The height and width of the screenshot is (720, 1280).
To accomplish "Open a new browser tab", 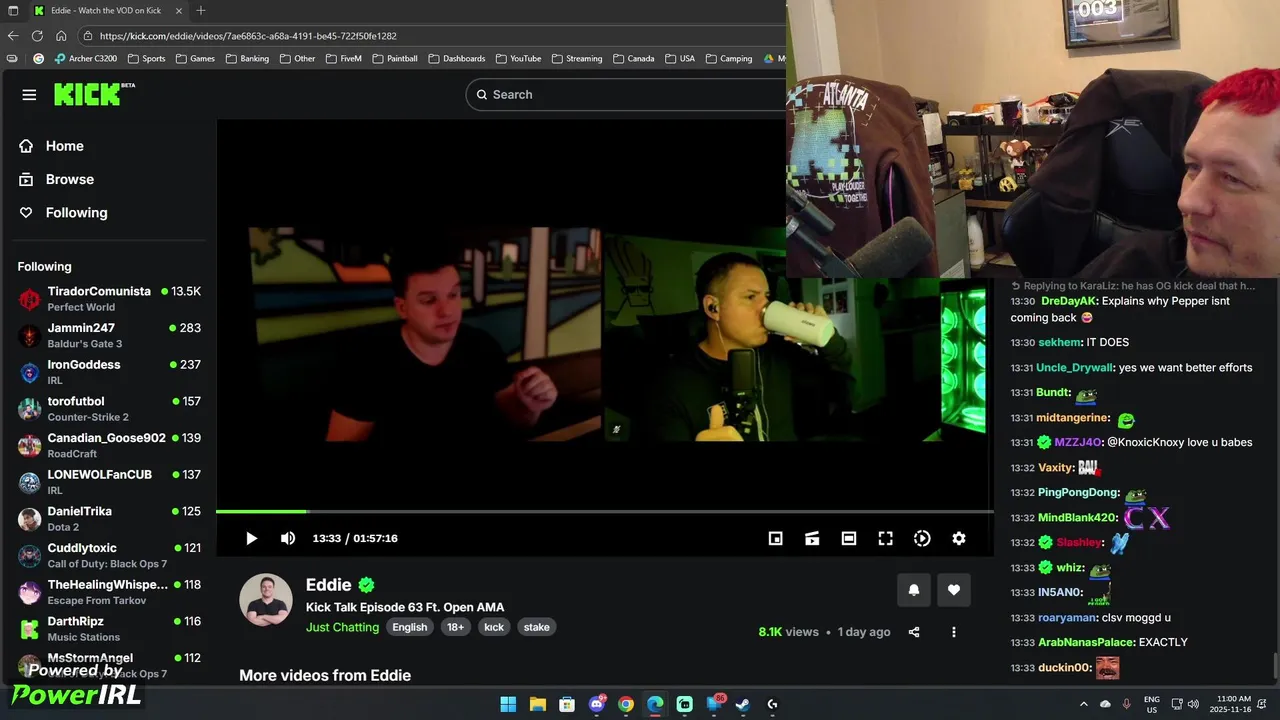I will [201, 10].
